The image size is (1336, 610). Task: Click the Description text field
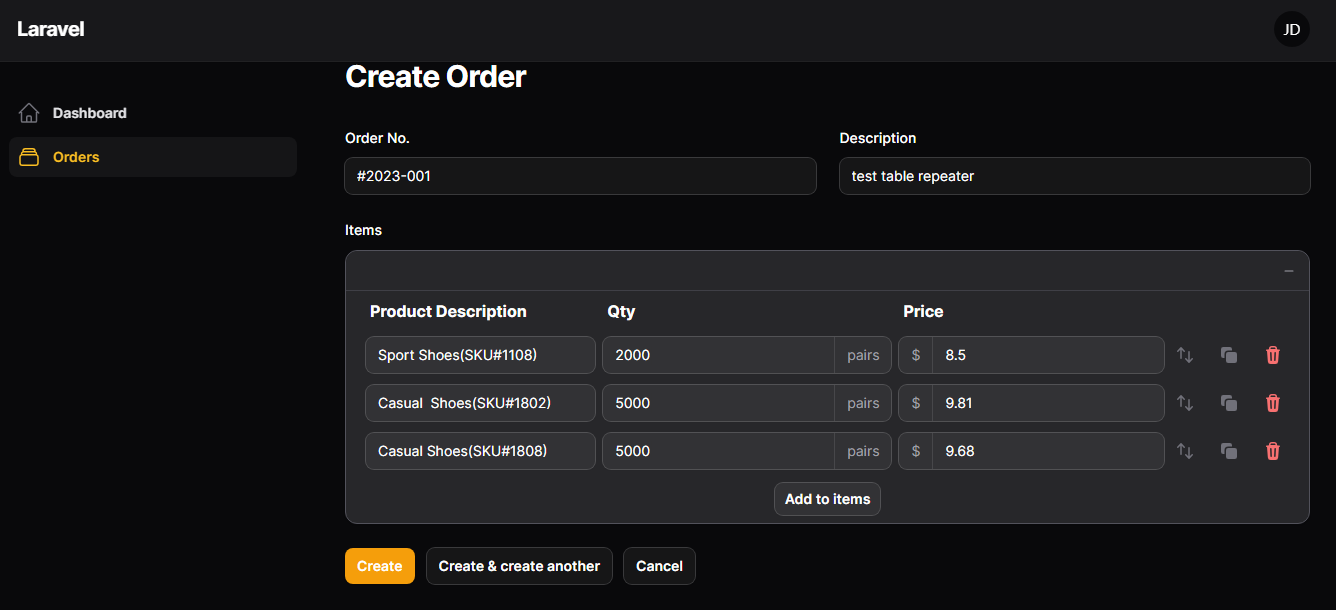click(1074, 176)
